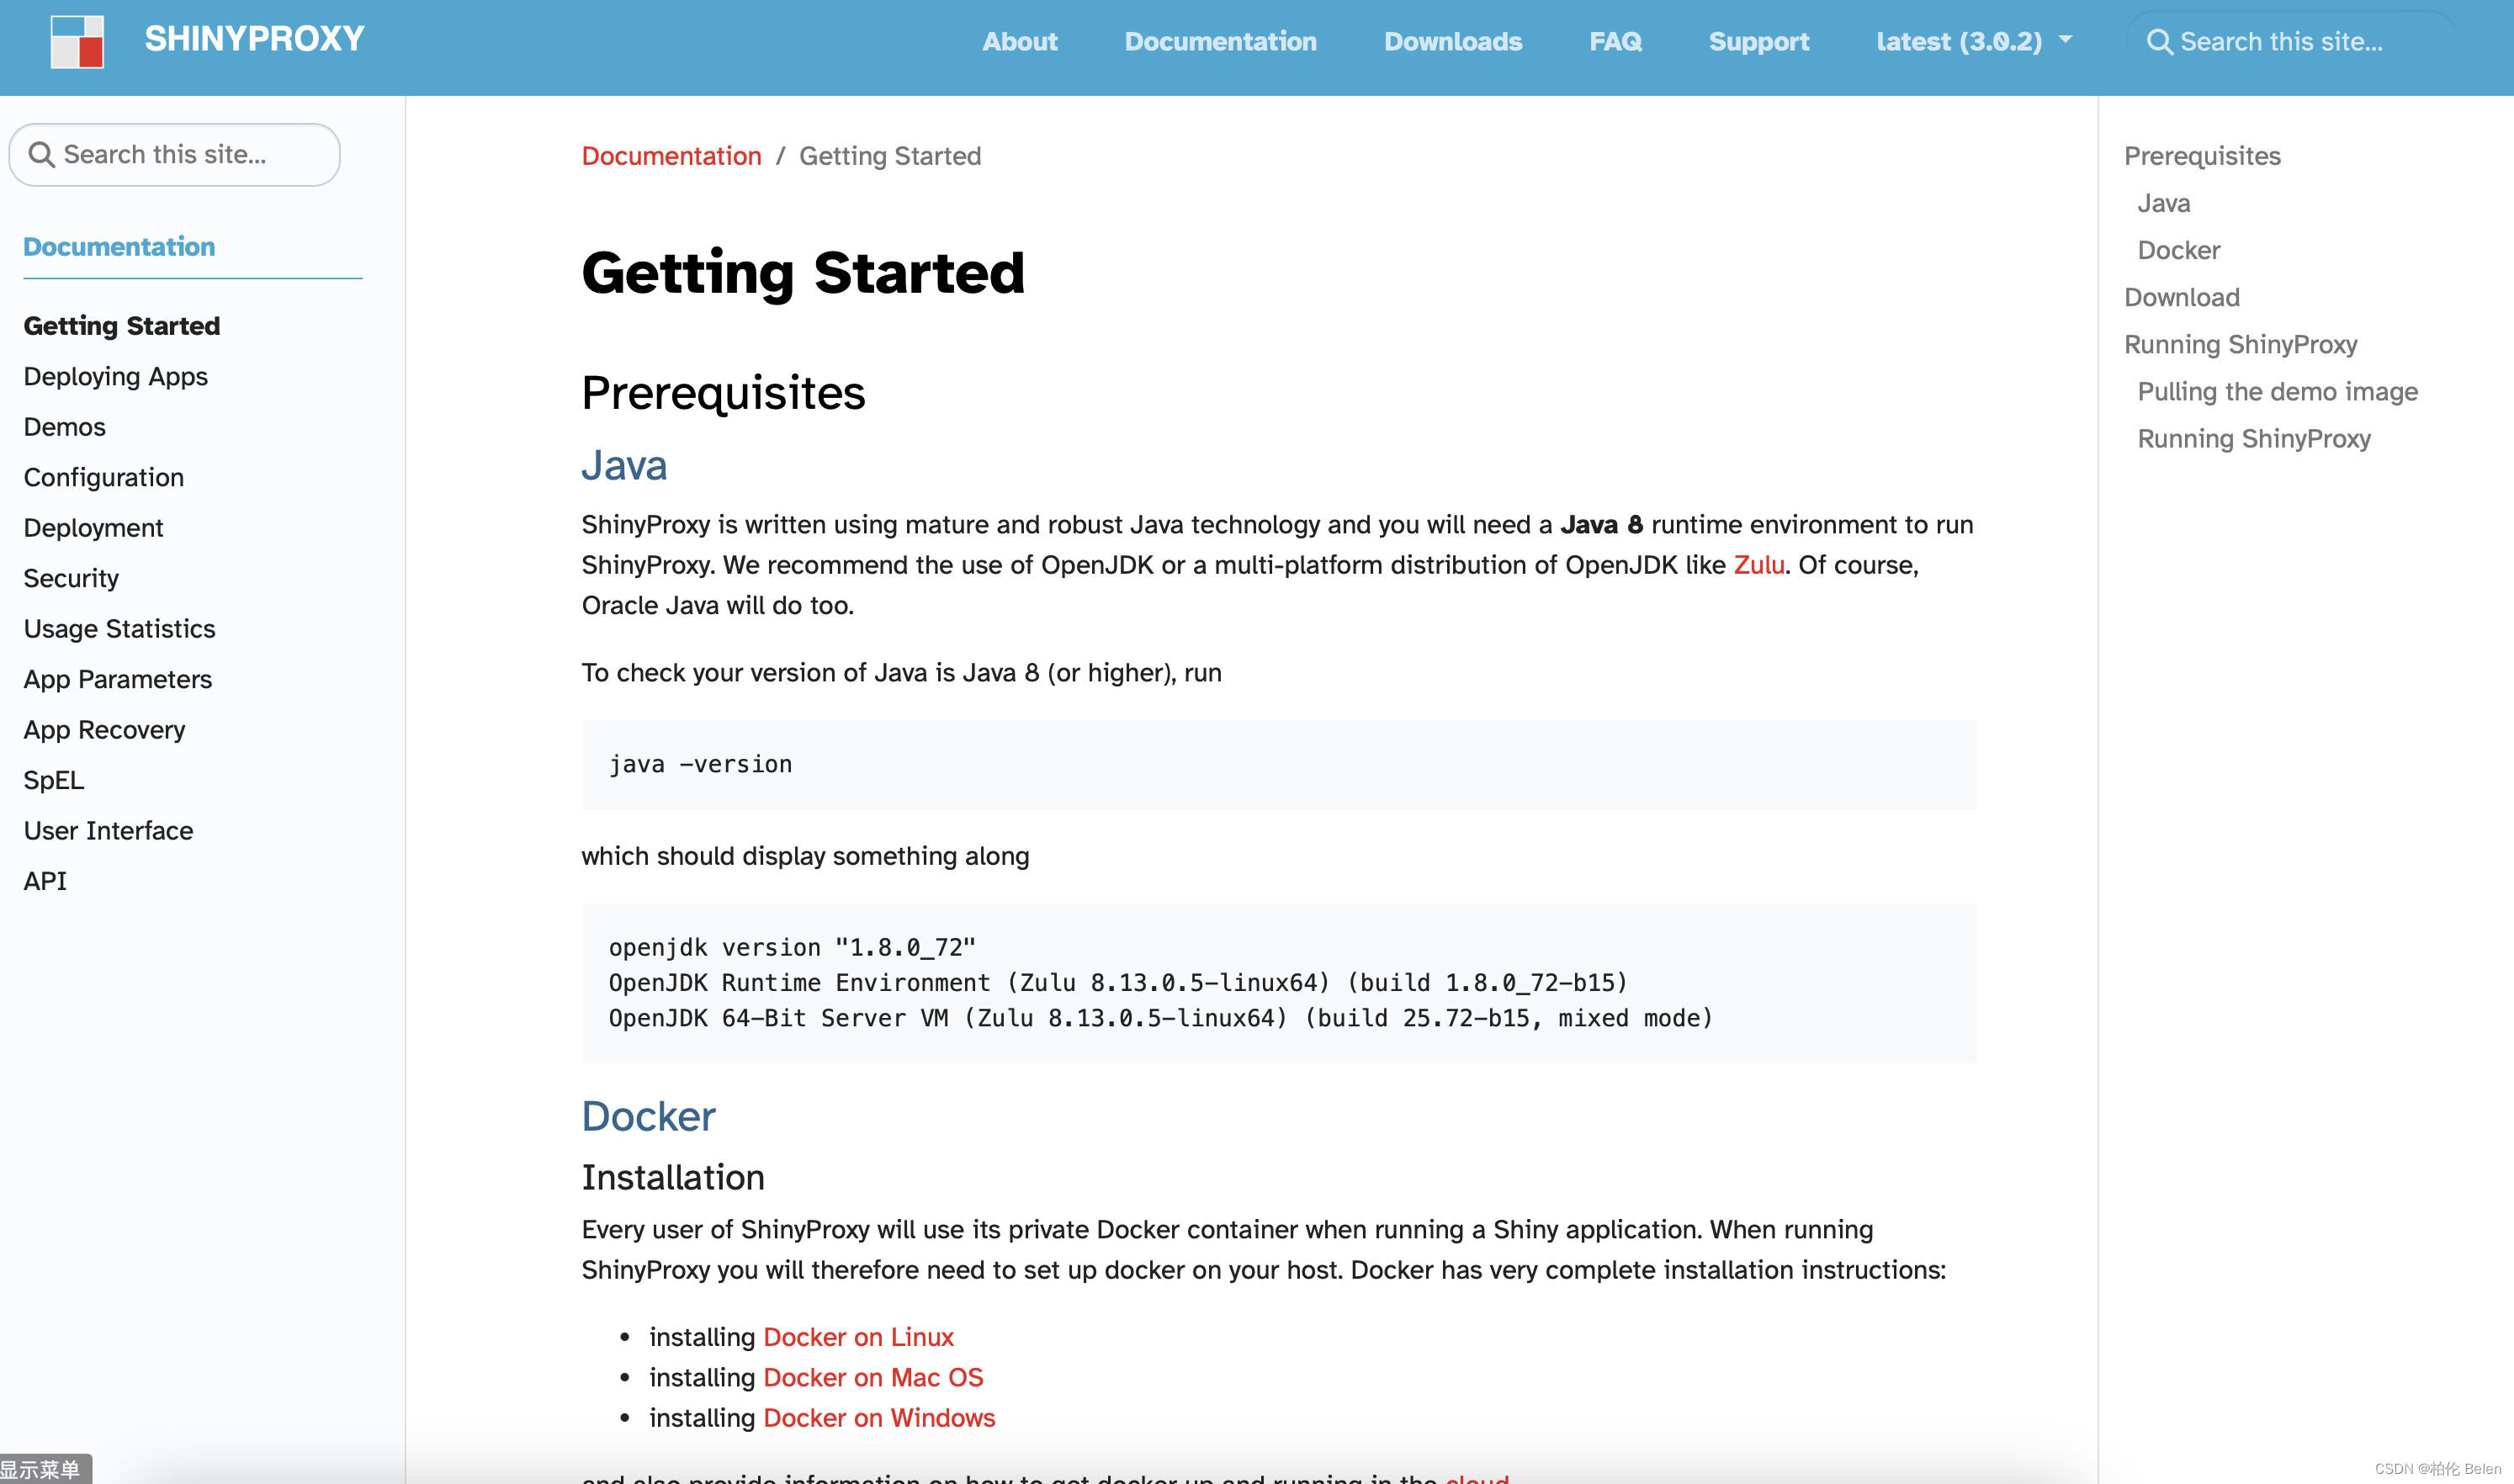Open User Interface in sidebar

[109, 831]
